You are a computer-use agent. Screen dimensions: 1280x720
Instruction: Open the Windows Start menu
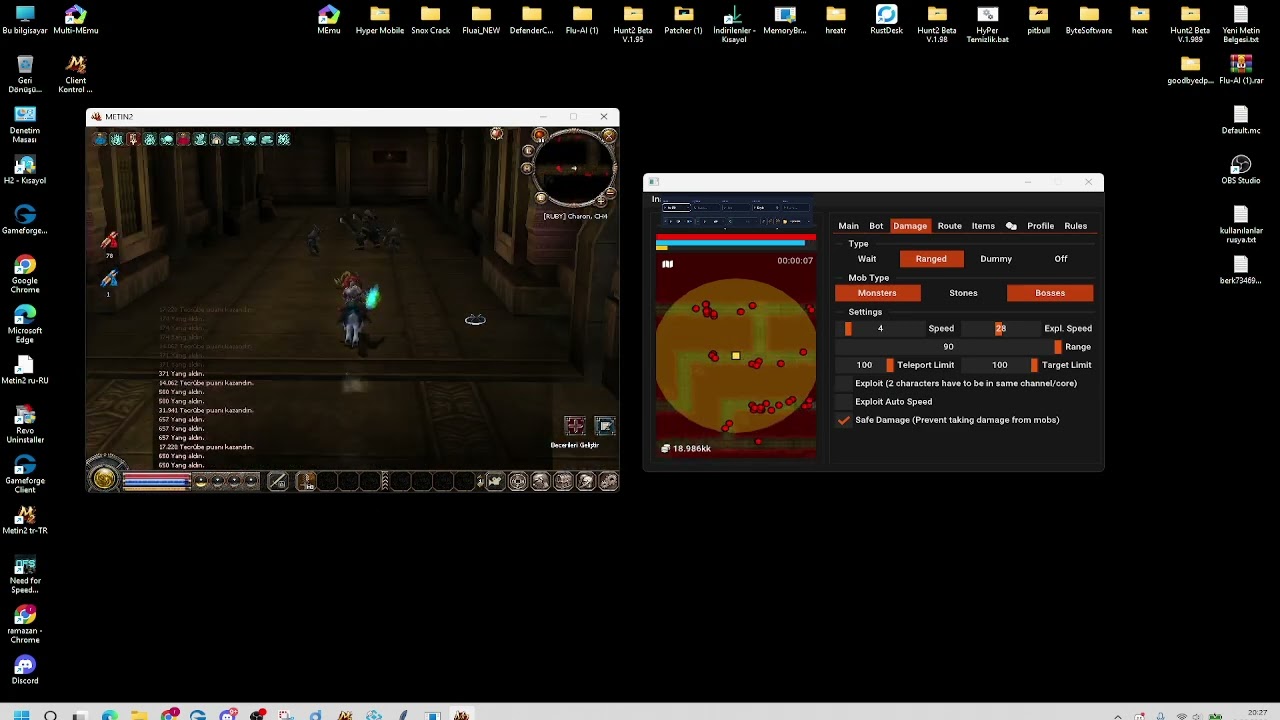pyautogui.click(x=21, y=715)
